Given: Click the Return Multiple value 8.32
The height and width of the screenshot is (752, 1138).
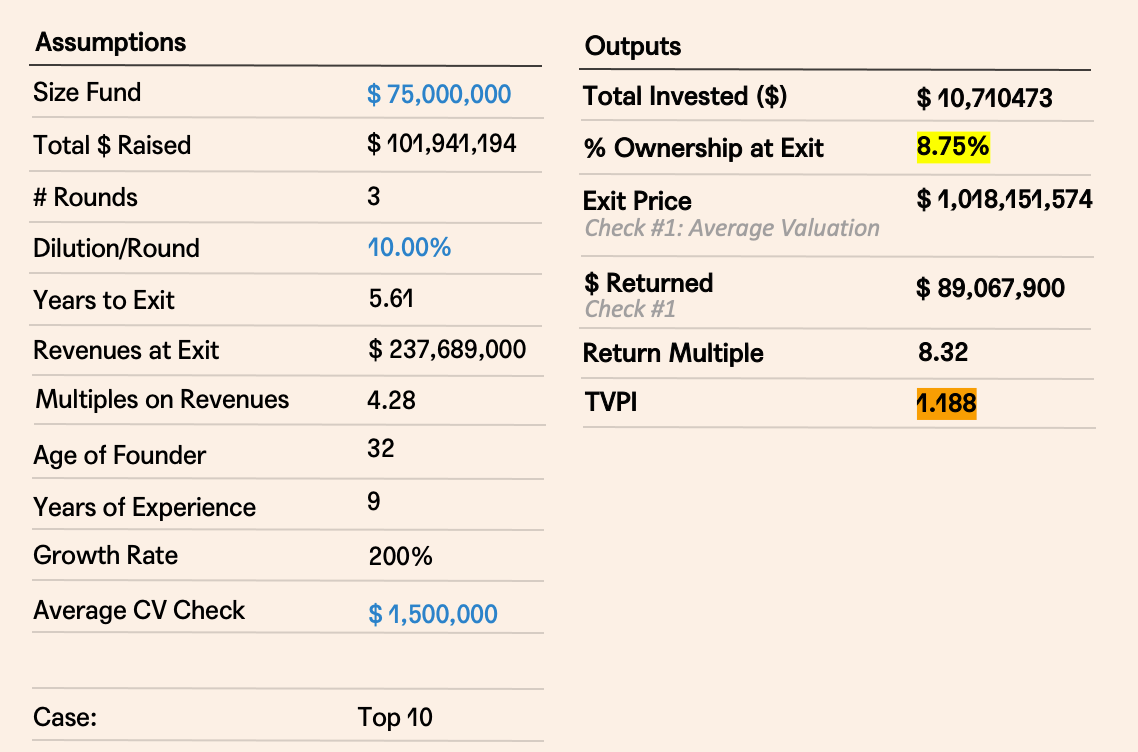Looking at the screenshot, I should [x=943, y=352].
